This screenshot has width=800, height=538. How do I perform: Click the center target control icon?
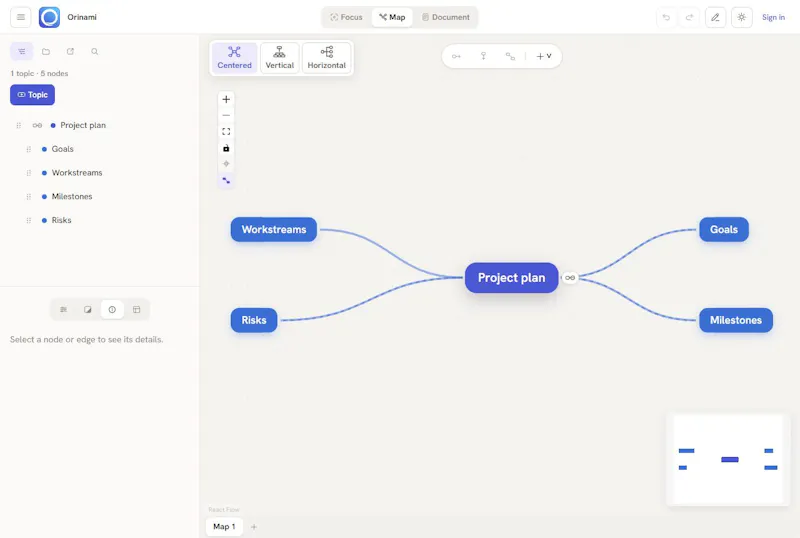226,164
